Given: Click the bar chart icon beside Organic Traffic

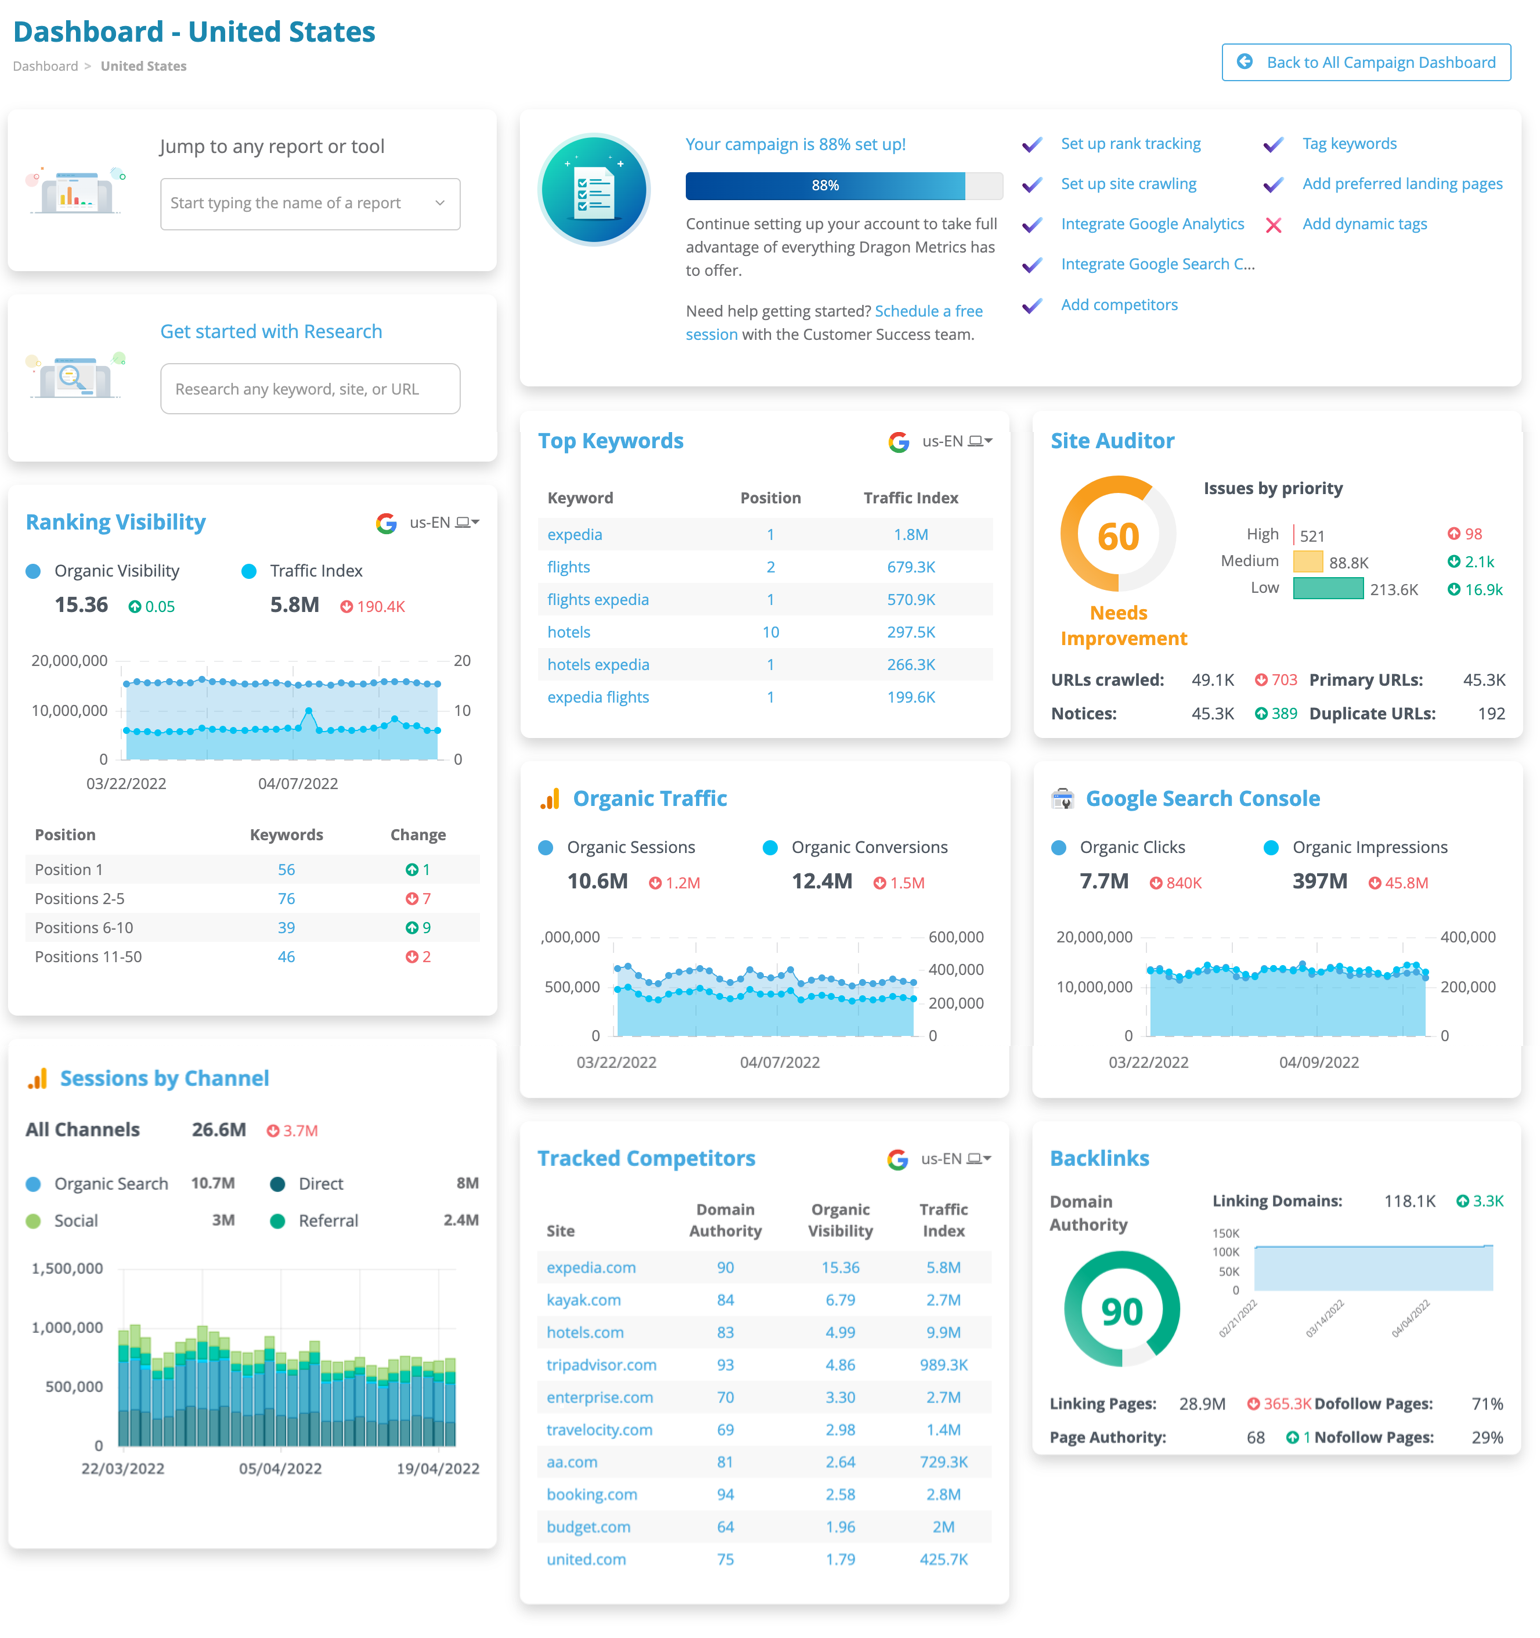Looking at the screenshot, I should pos(550,798).
